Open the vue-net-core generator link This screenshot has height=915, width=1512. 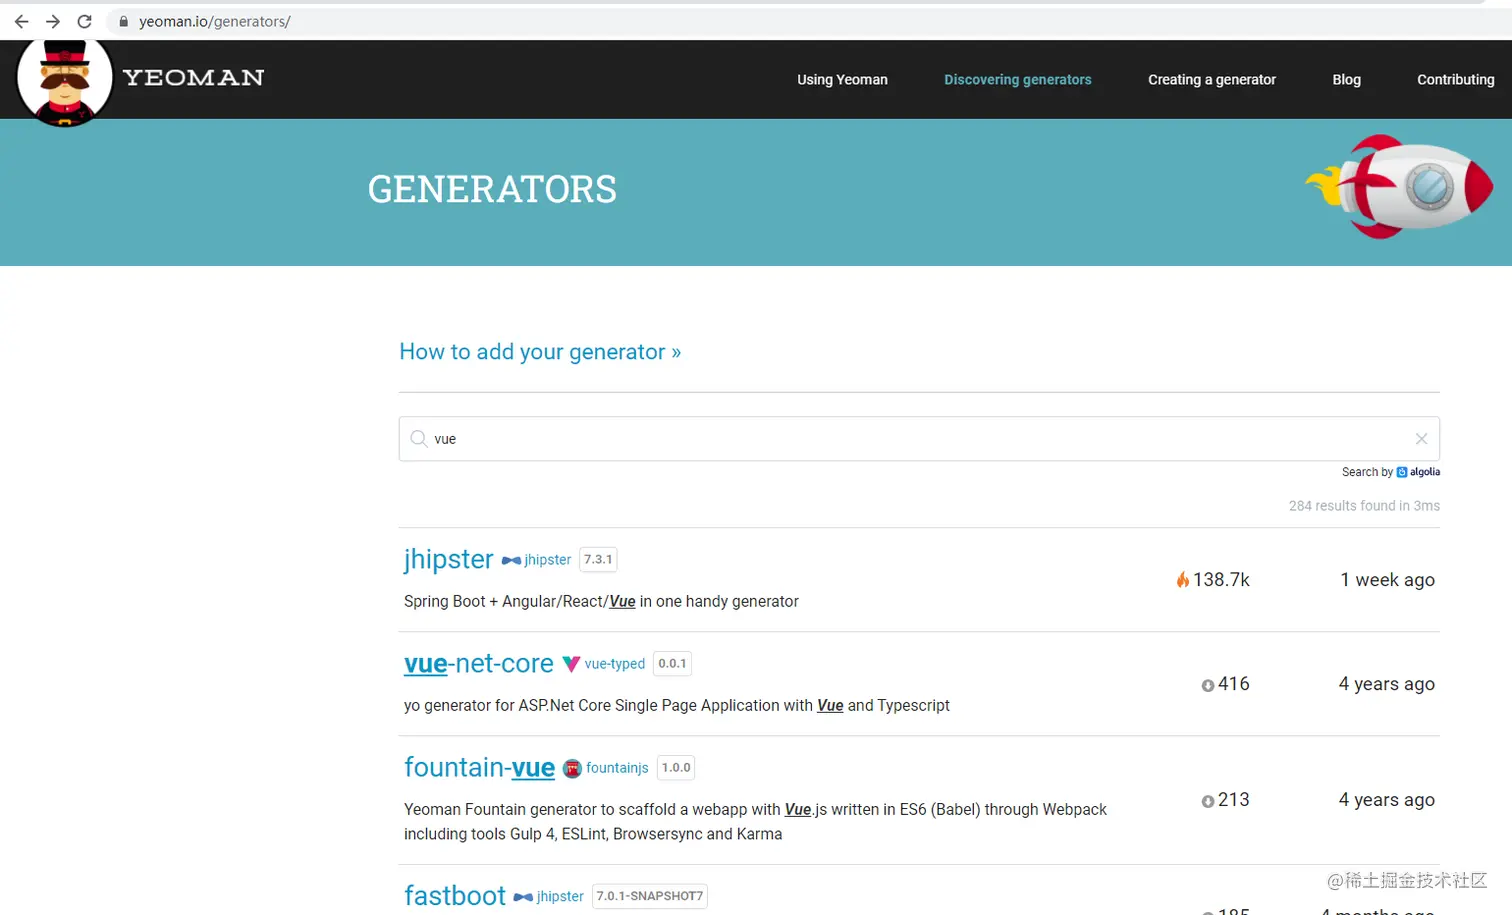478,664
